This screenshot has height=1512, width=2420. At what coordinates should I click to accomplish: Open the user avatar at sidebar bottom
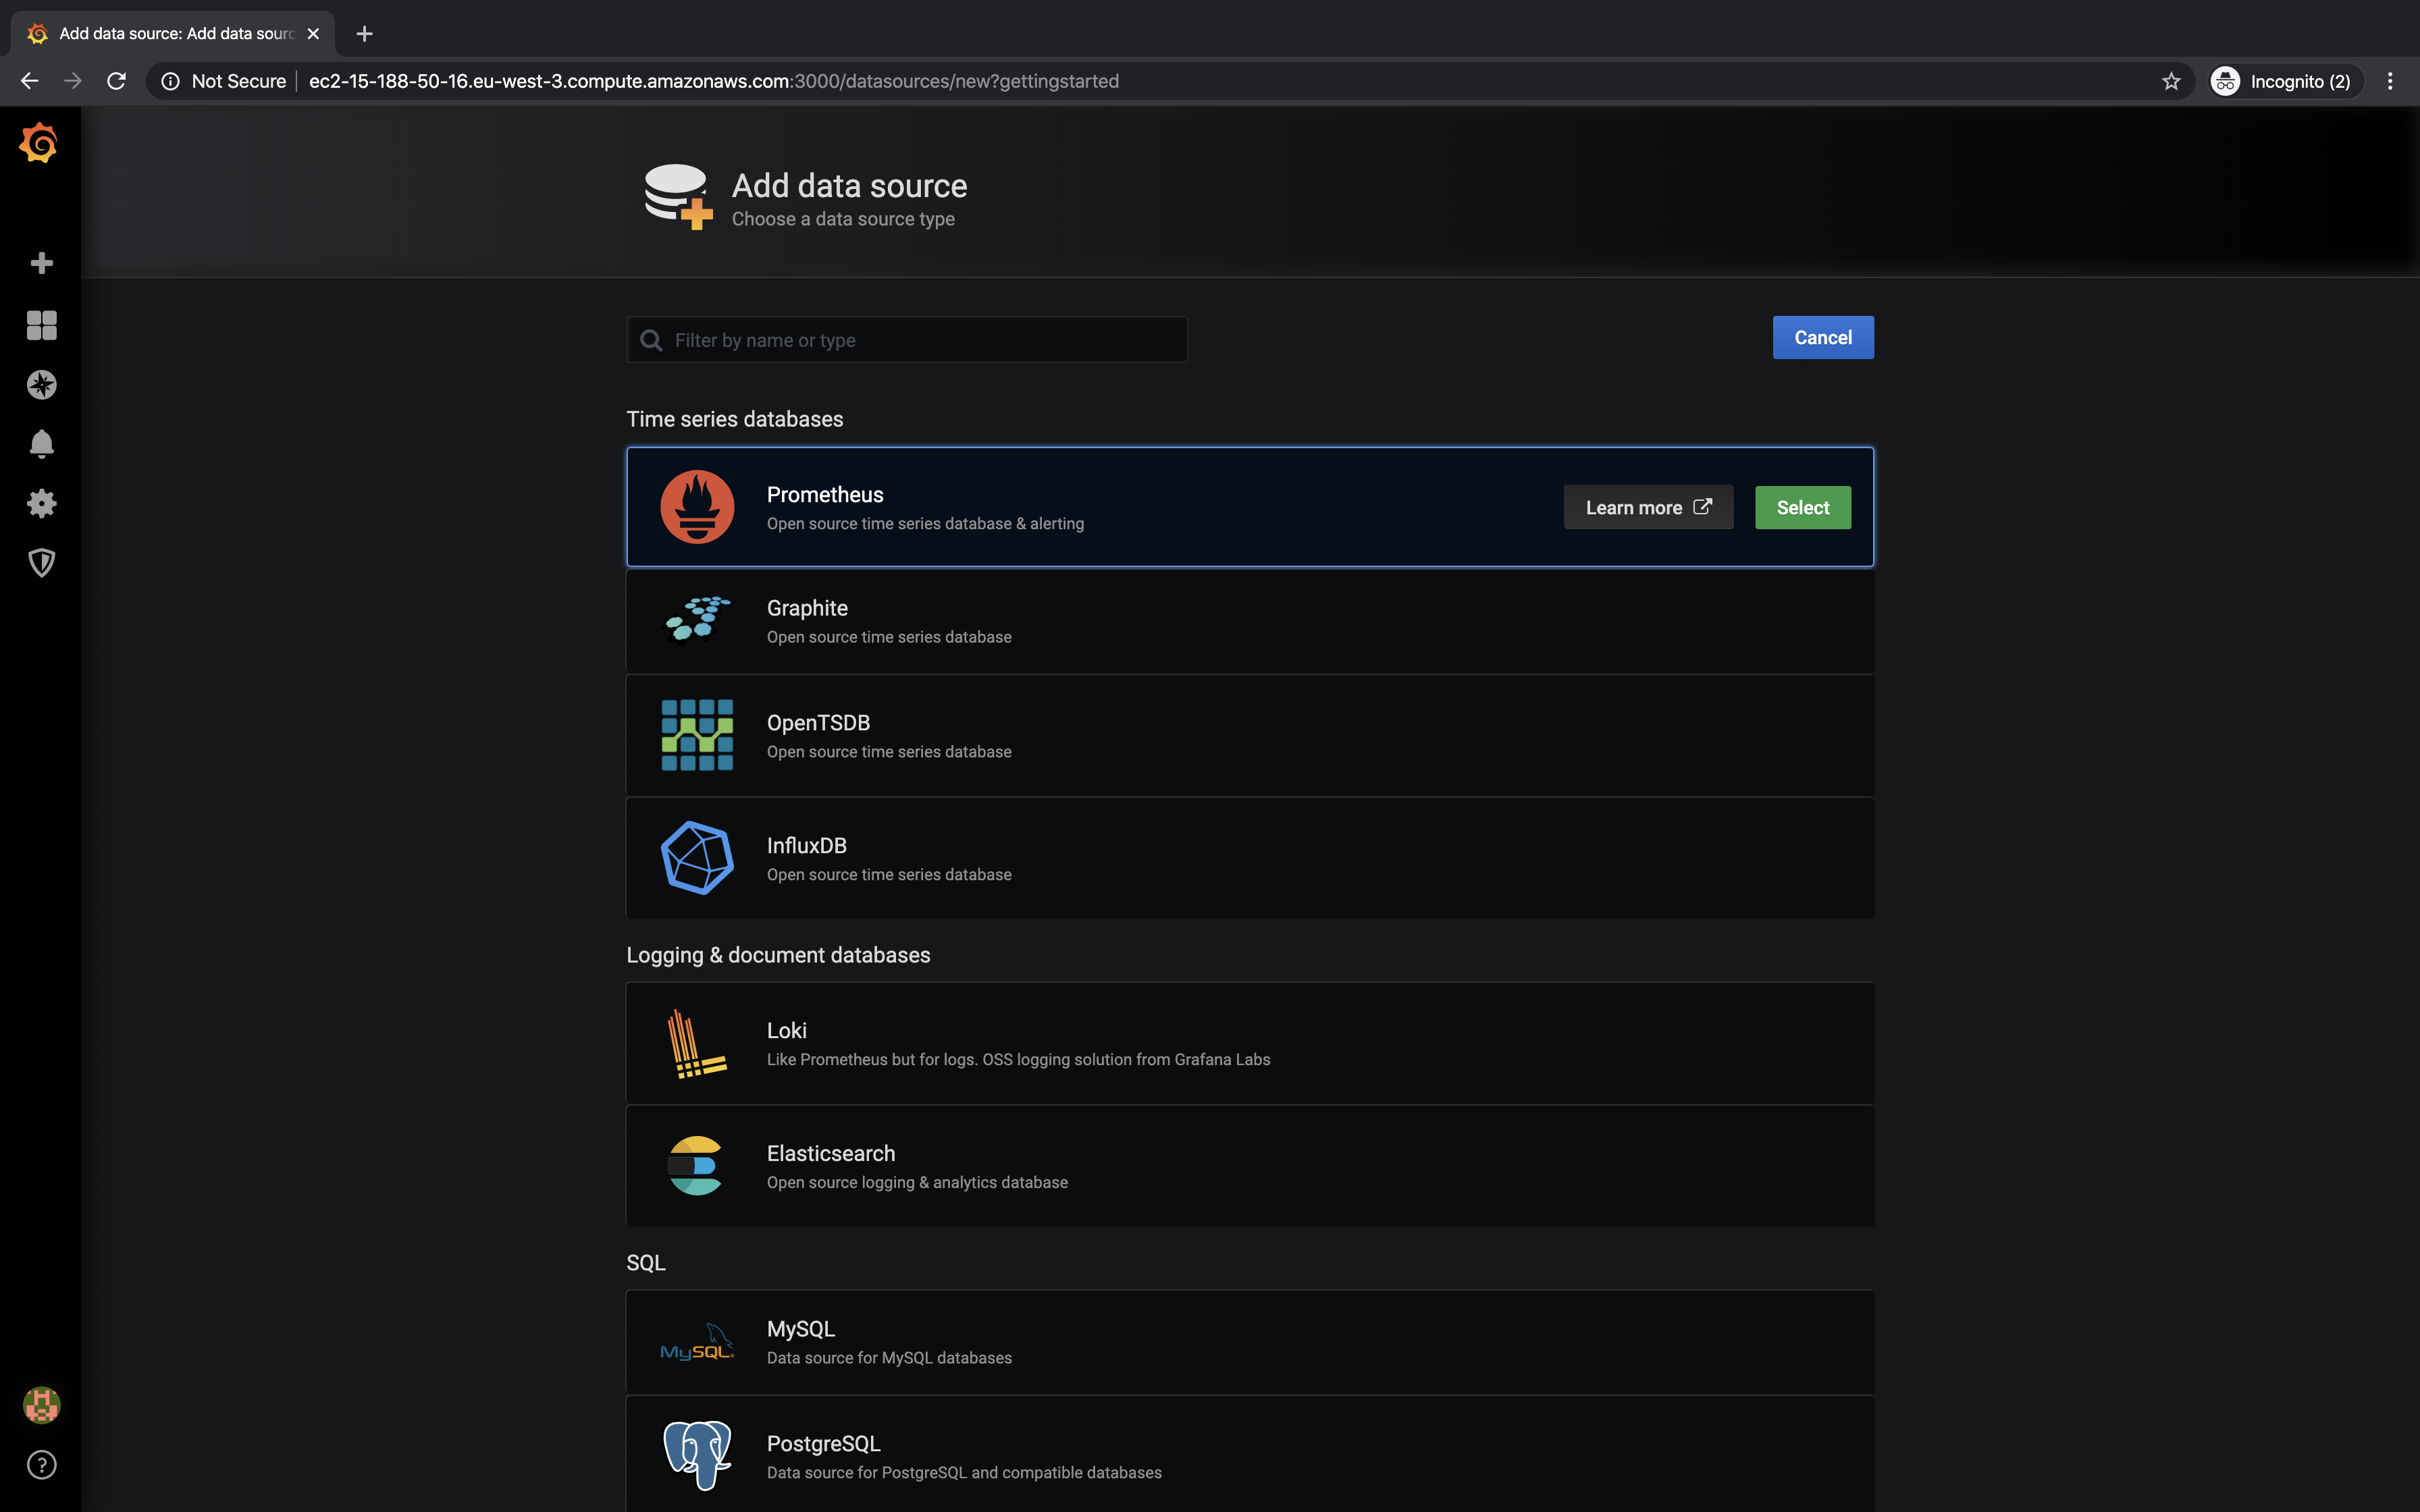point(41,1404)
